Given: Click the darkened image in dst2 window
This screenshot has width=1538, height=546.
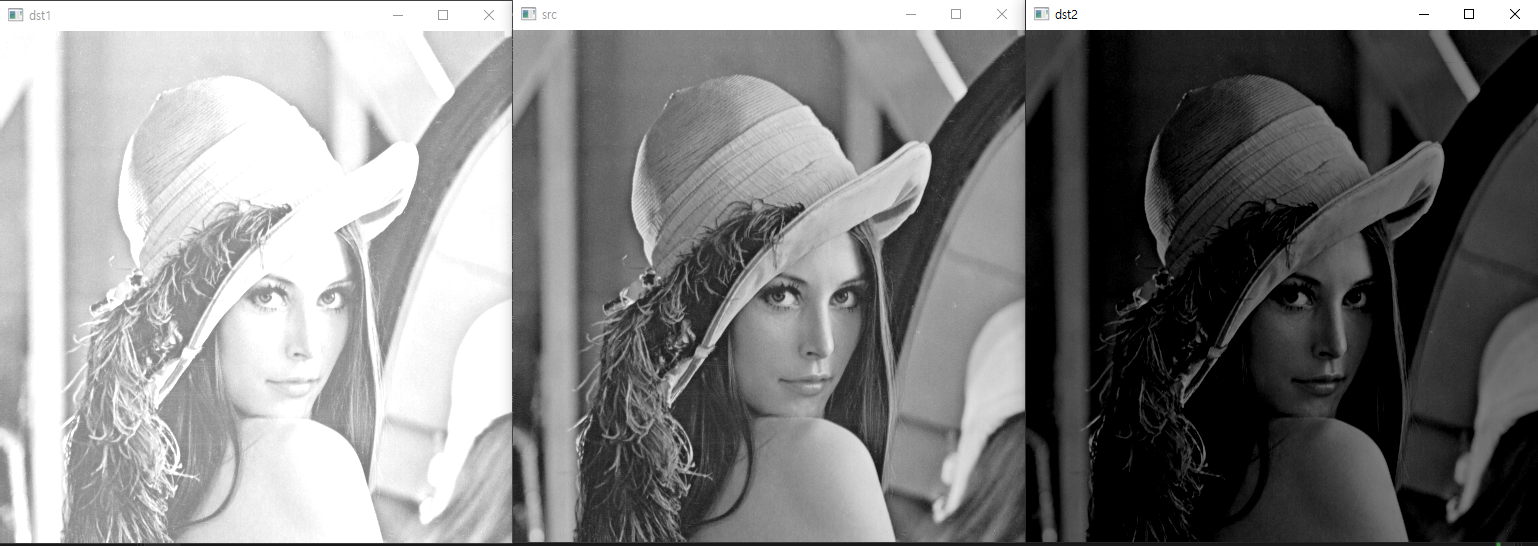Looking at the screenshot, I should tap(1282, 286).
